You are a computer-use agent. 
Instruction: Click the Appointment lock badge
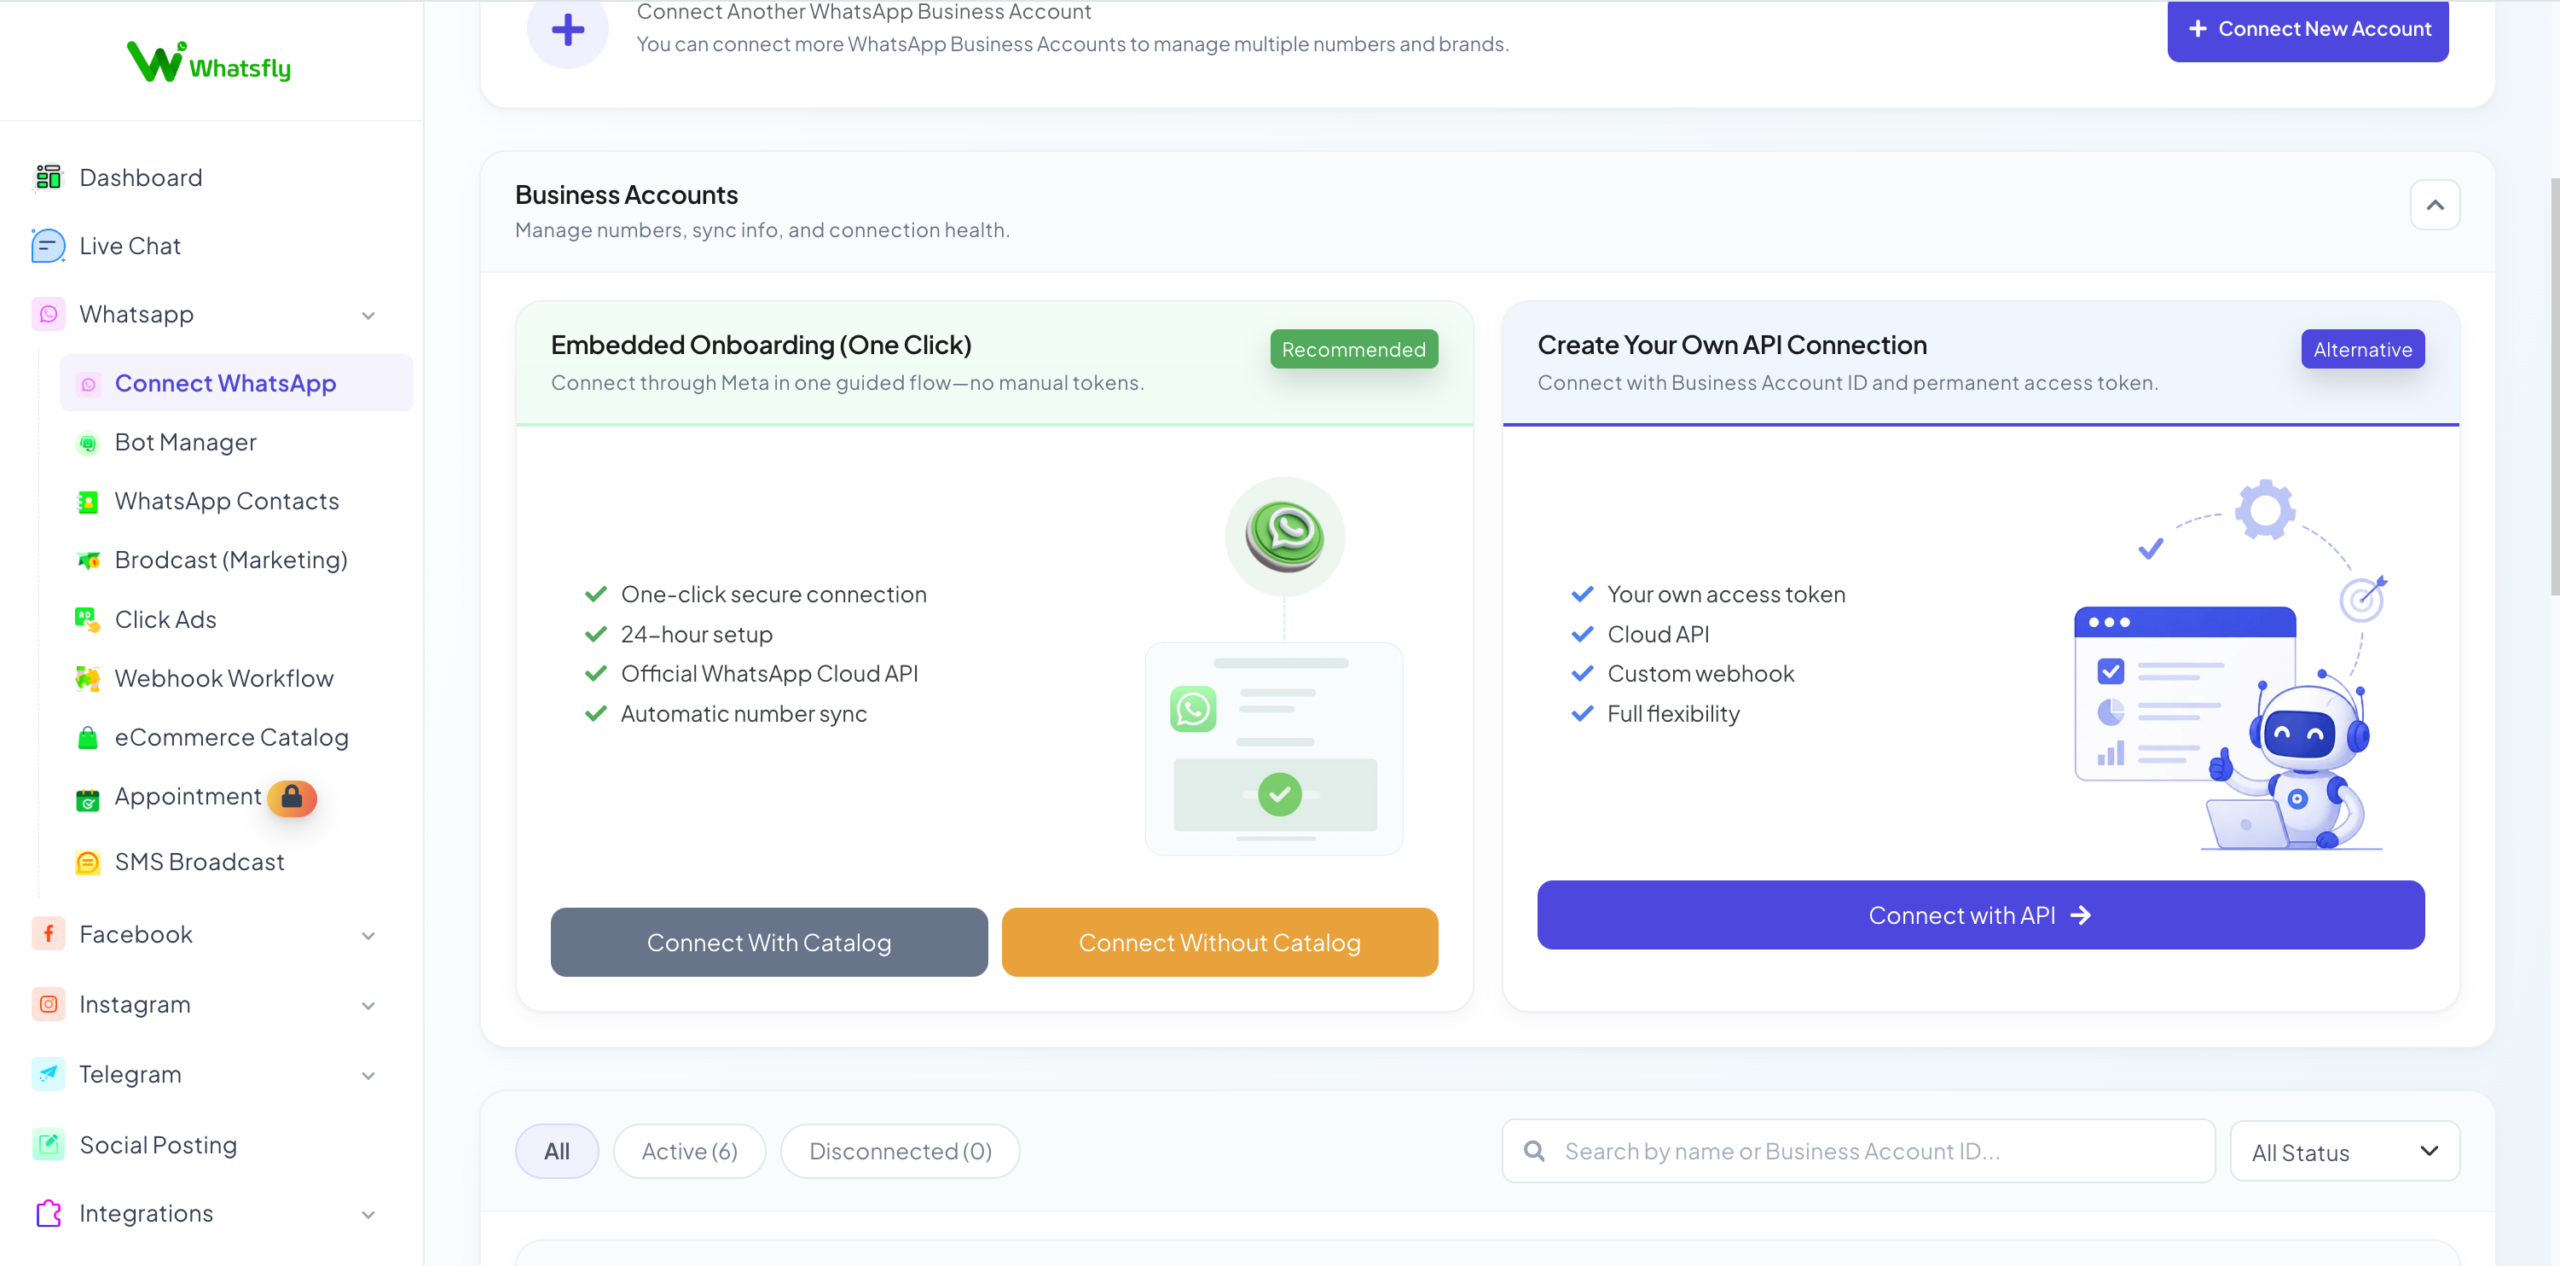point(292,797)
